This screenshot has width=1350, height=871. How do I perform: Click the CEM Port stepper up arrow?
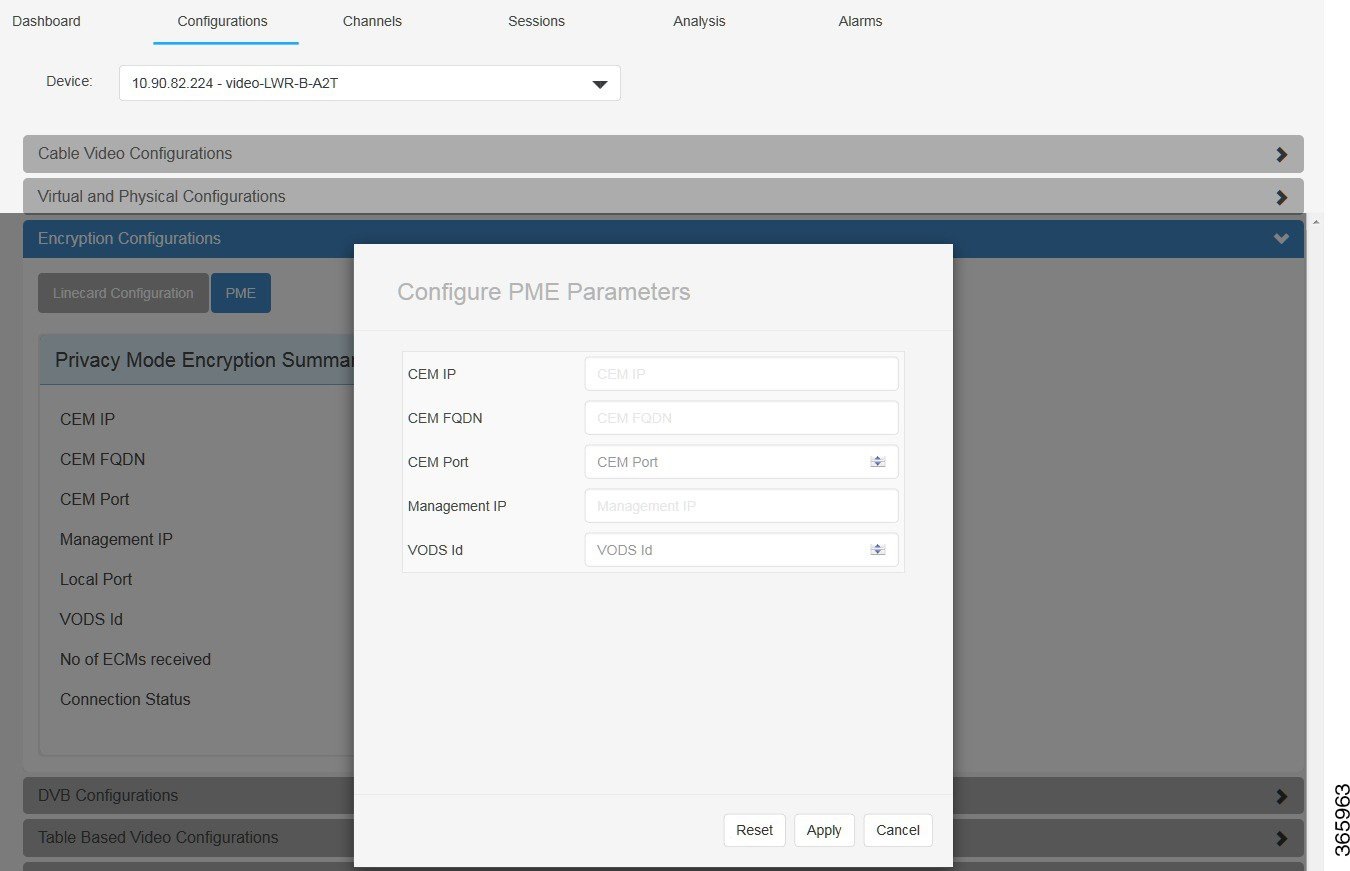(x=878, y=457)
